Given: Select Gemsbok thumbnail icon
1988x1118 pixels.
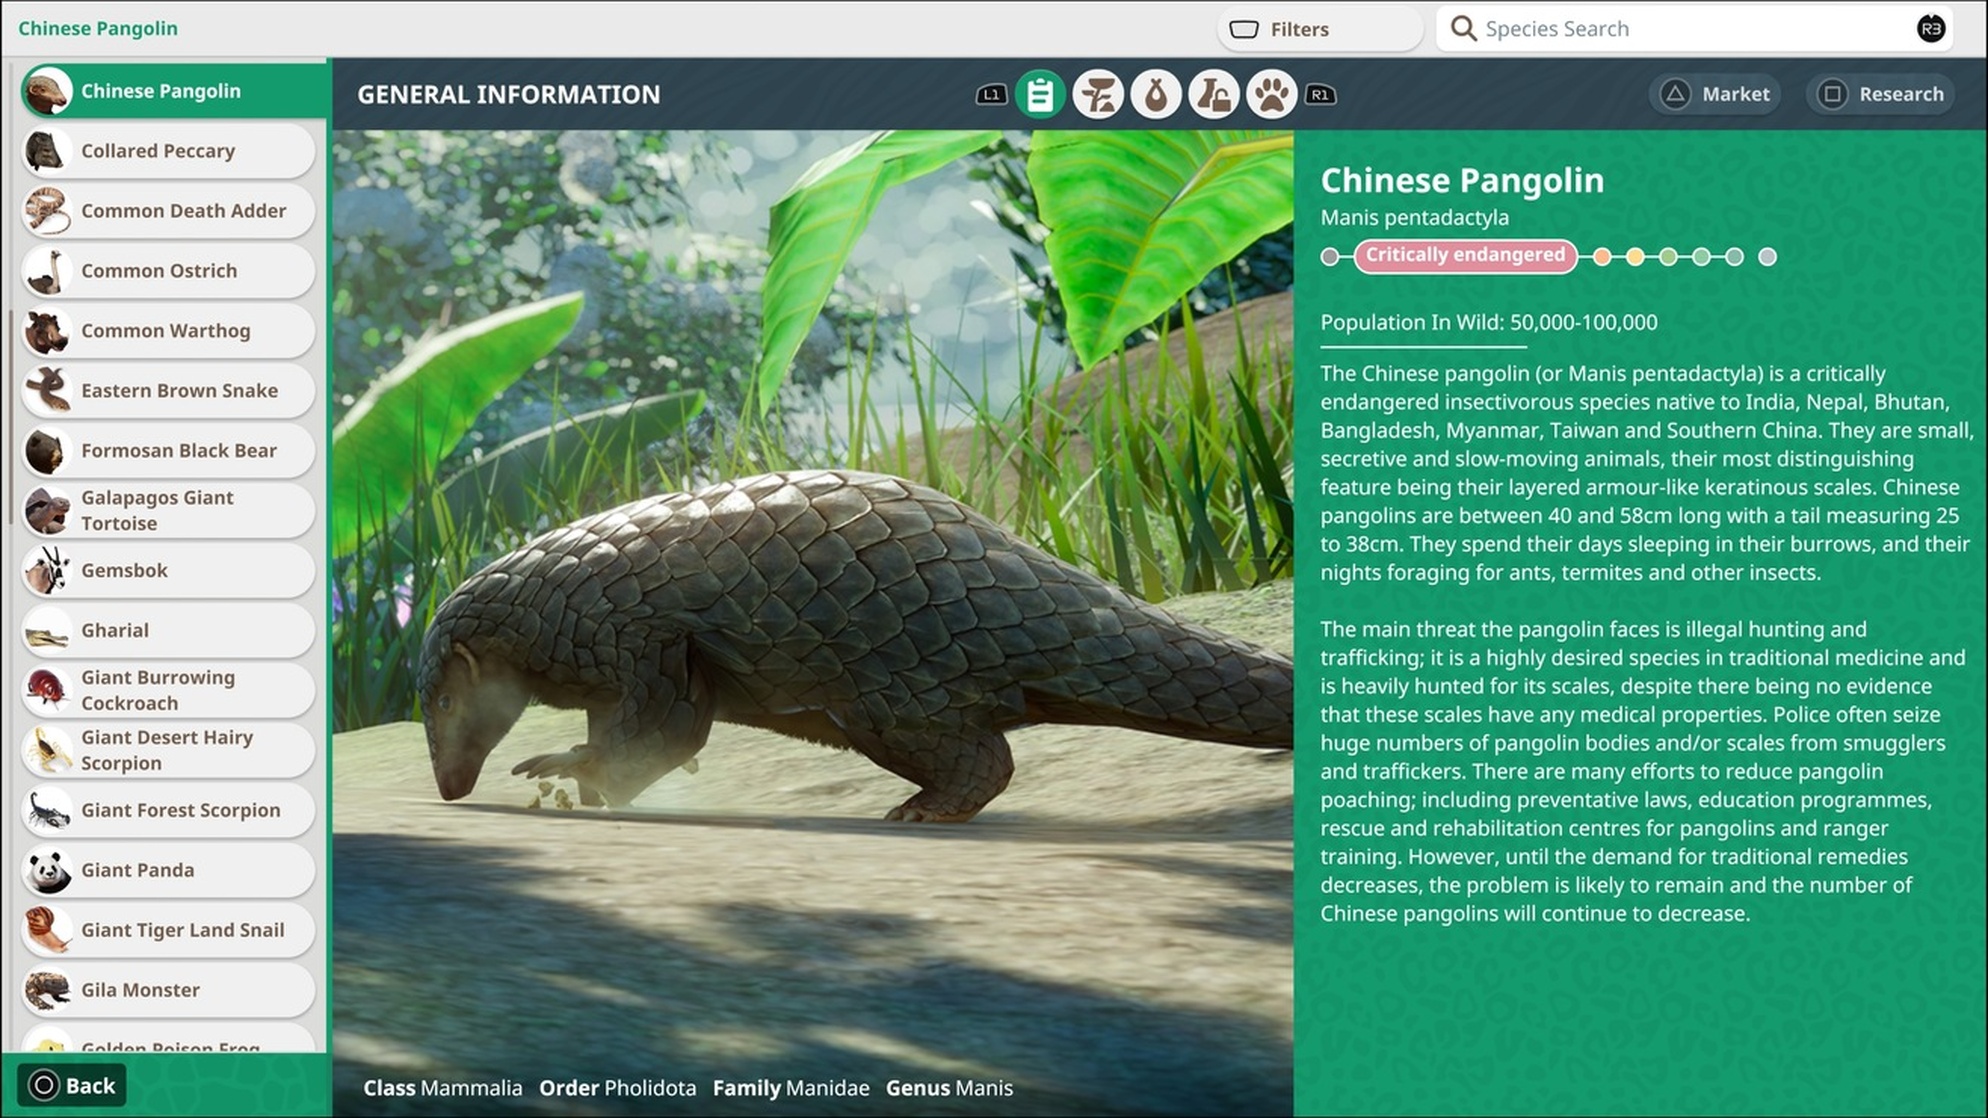Looking at the screenshot, I should point(47,571).
